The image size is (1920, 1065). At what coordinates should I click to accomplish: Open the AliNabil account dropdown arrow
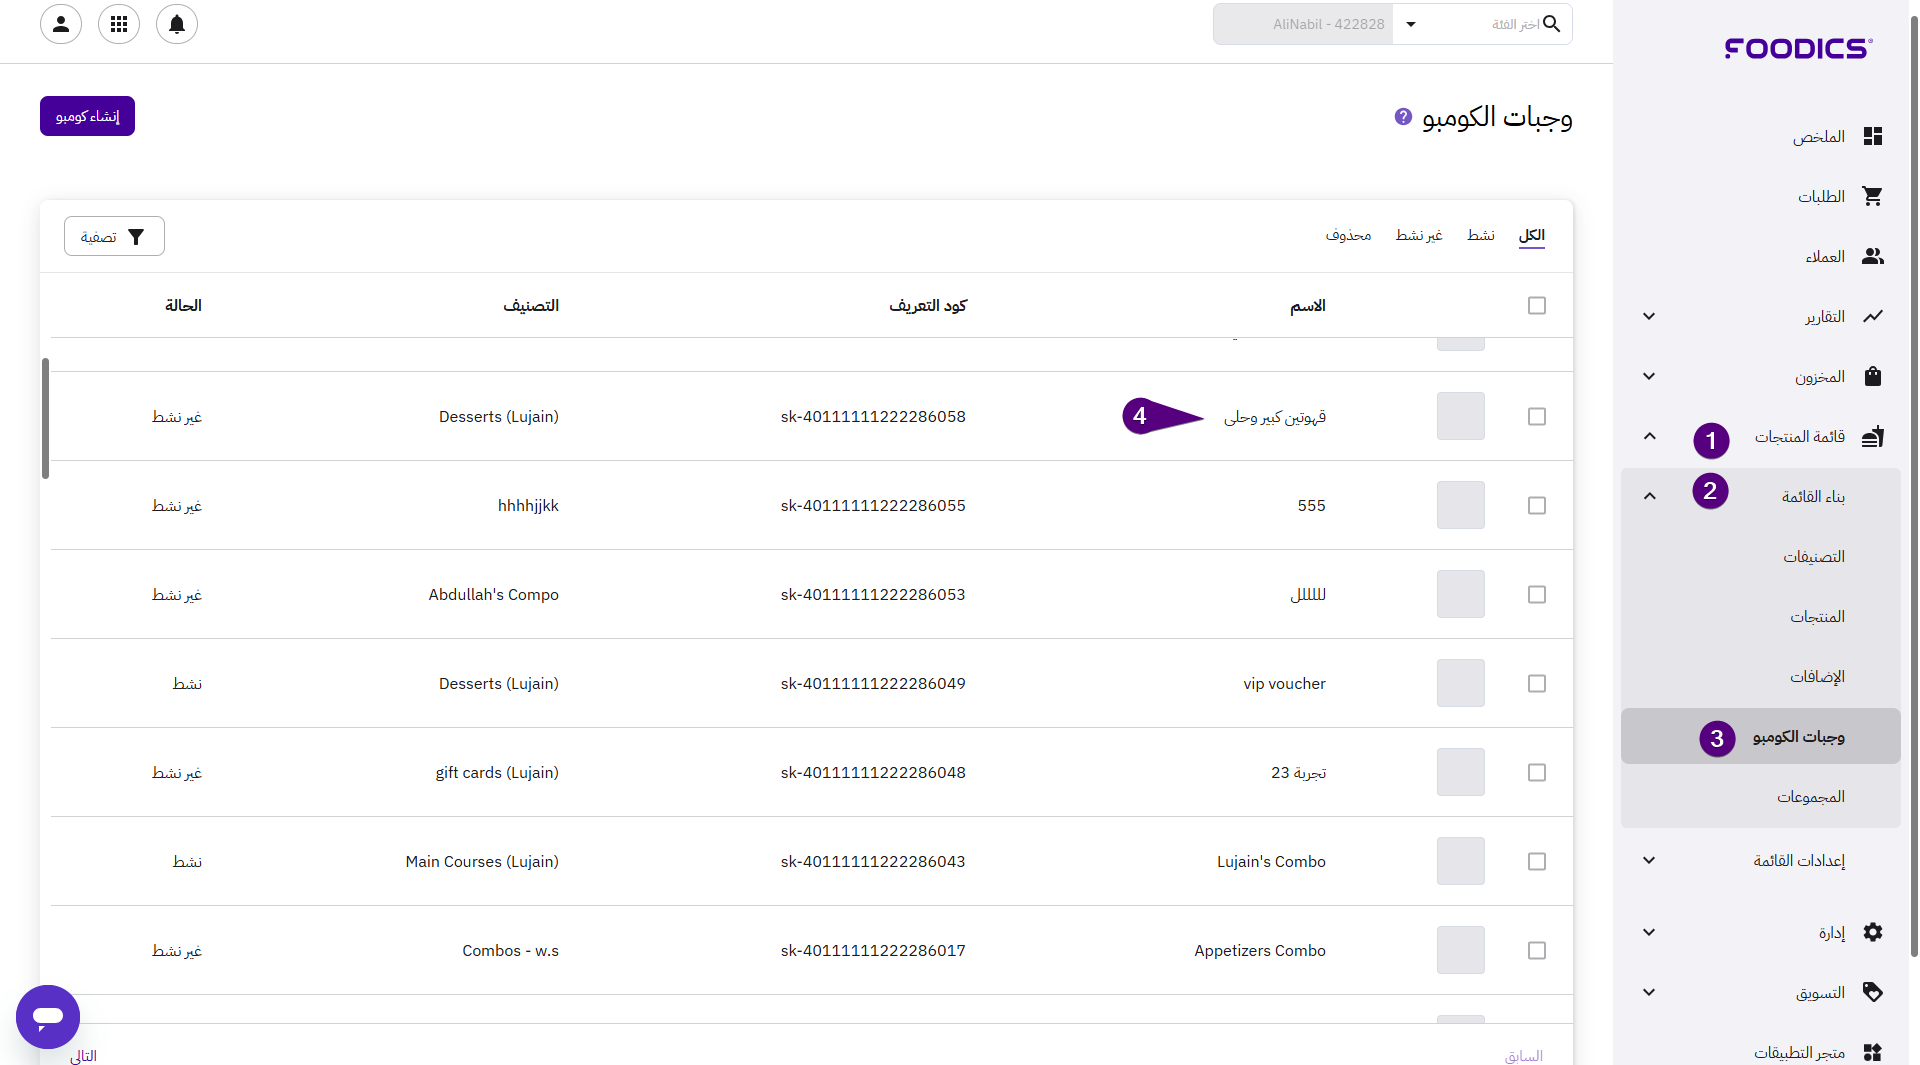tap(1411, 24)
